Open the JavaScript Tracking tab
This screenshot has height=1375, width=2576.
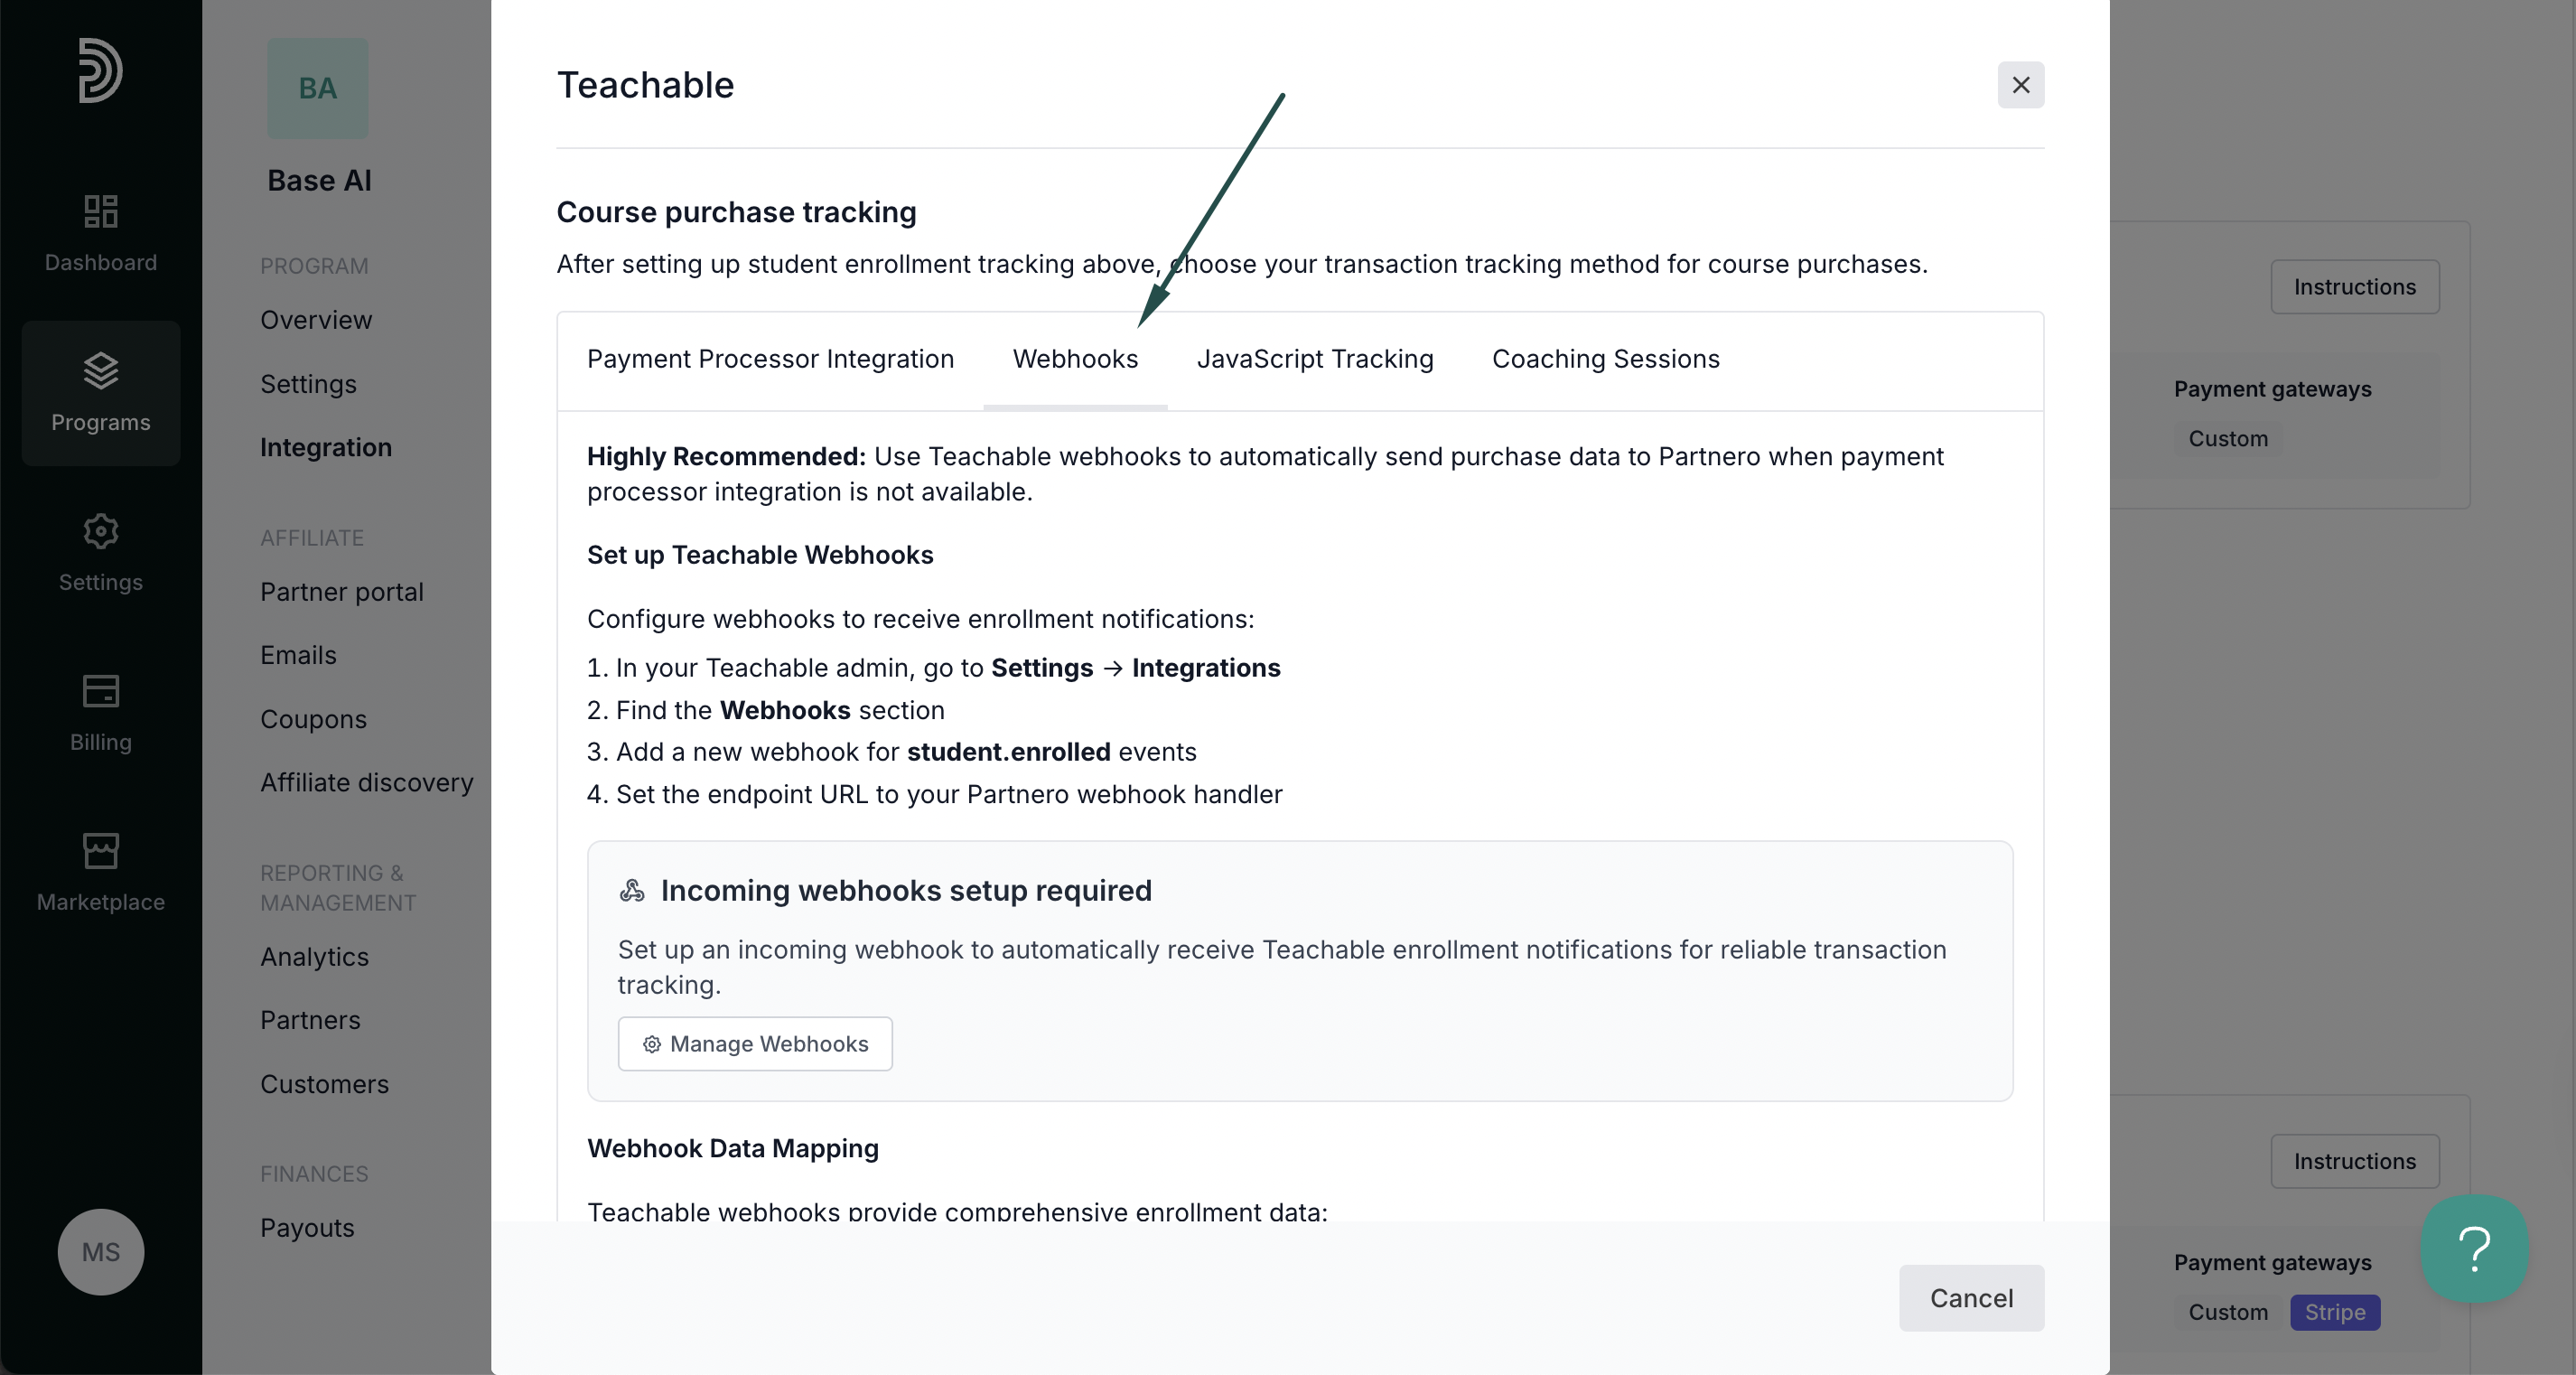tap(1315, 359)
